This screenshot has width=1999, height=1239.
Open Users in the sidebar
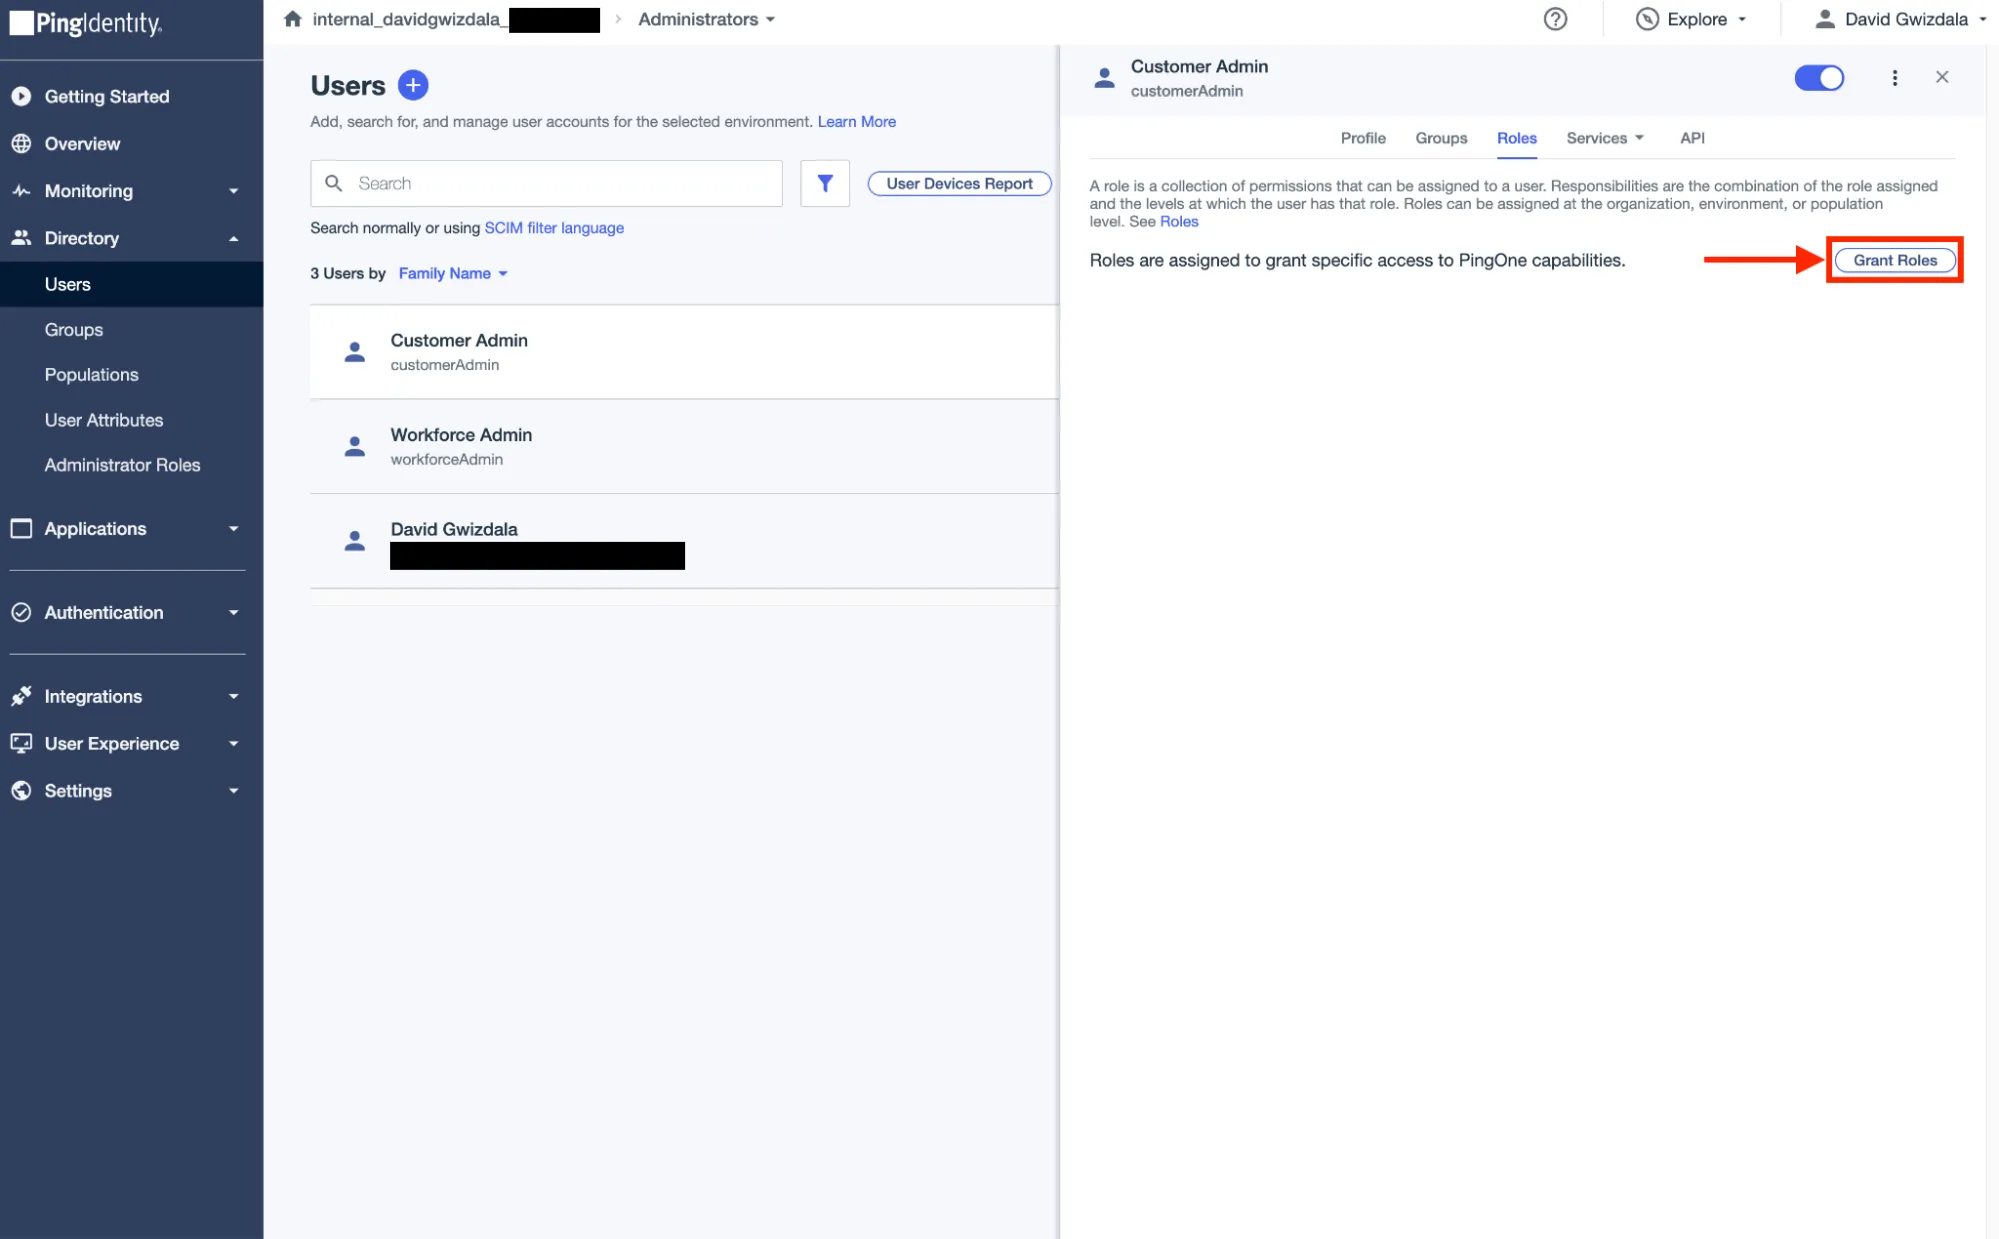click(131, 284)
